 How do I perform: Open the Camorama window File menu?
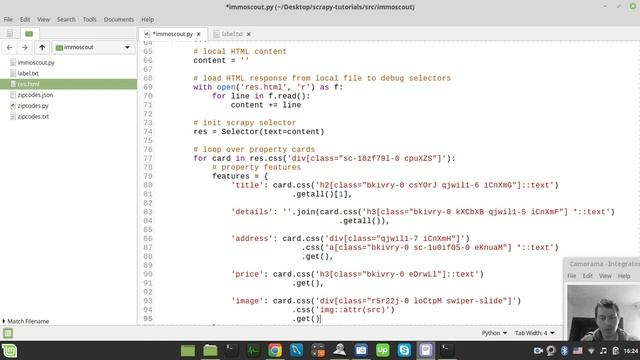click(571, 276)
